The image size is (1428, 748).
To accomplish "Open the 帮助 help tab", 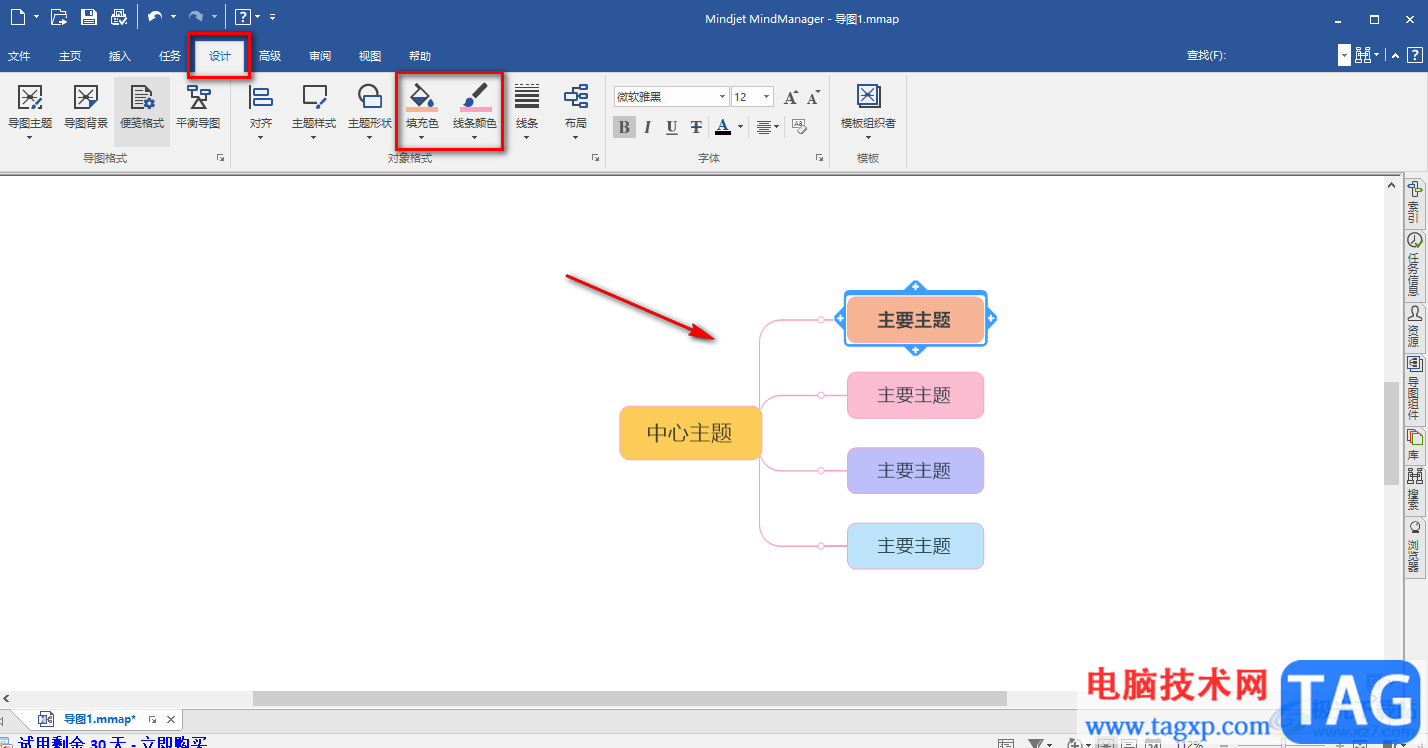I will (420, 56).
